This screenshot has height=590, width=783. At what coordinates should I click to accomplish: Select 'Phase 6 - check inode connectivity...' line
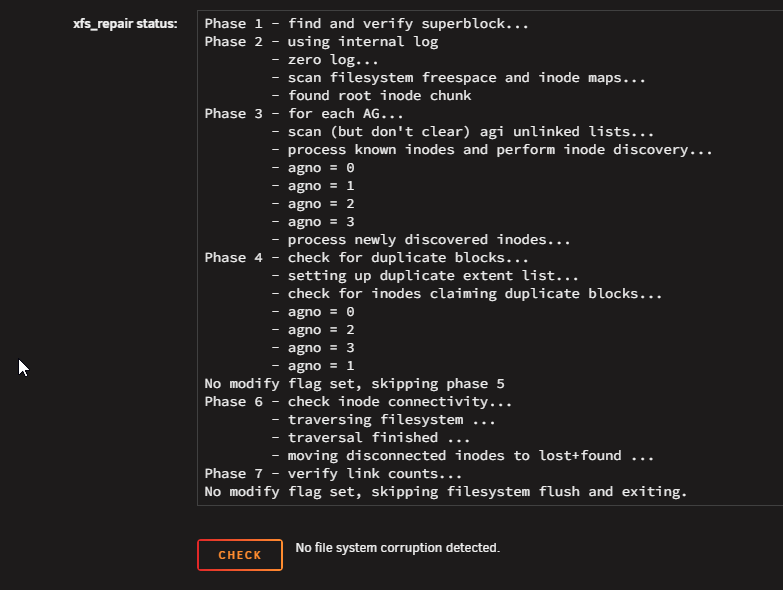pos(358,401)
